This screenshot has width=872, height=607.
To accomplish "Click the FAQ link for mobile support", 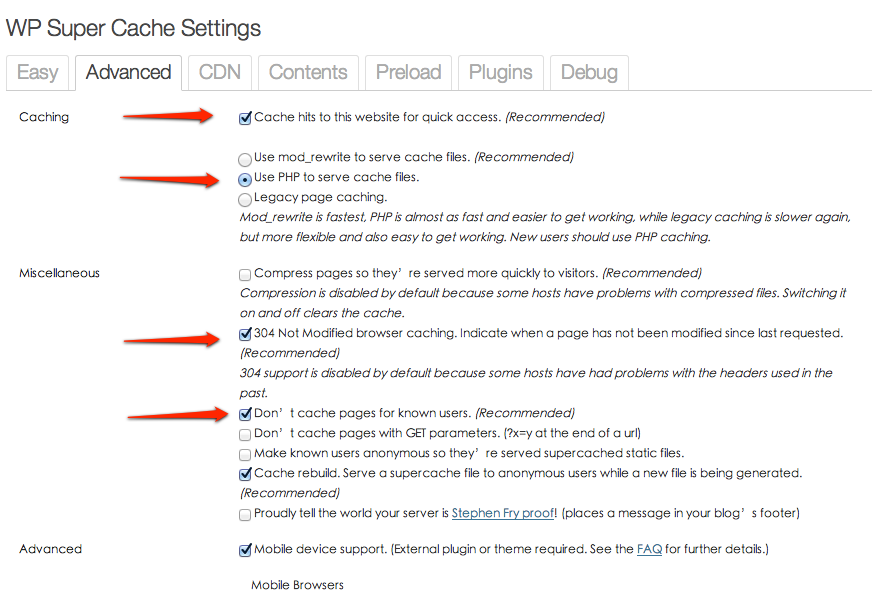I will click(x=649, y=549).
